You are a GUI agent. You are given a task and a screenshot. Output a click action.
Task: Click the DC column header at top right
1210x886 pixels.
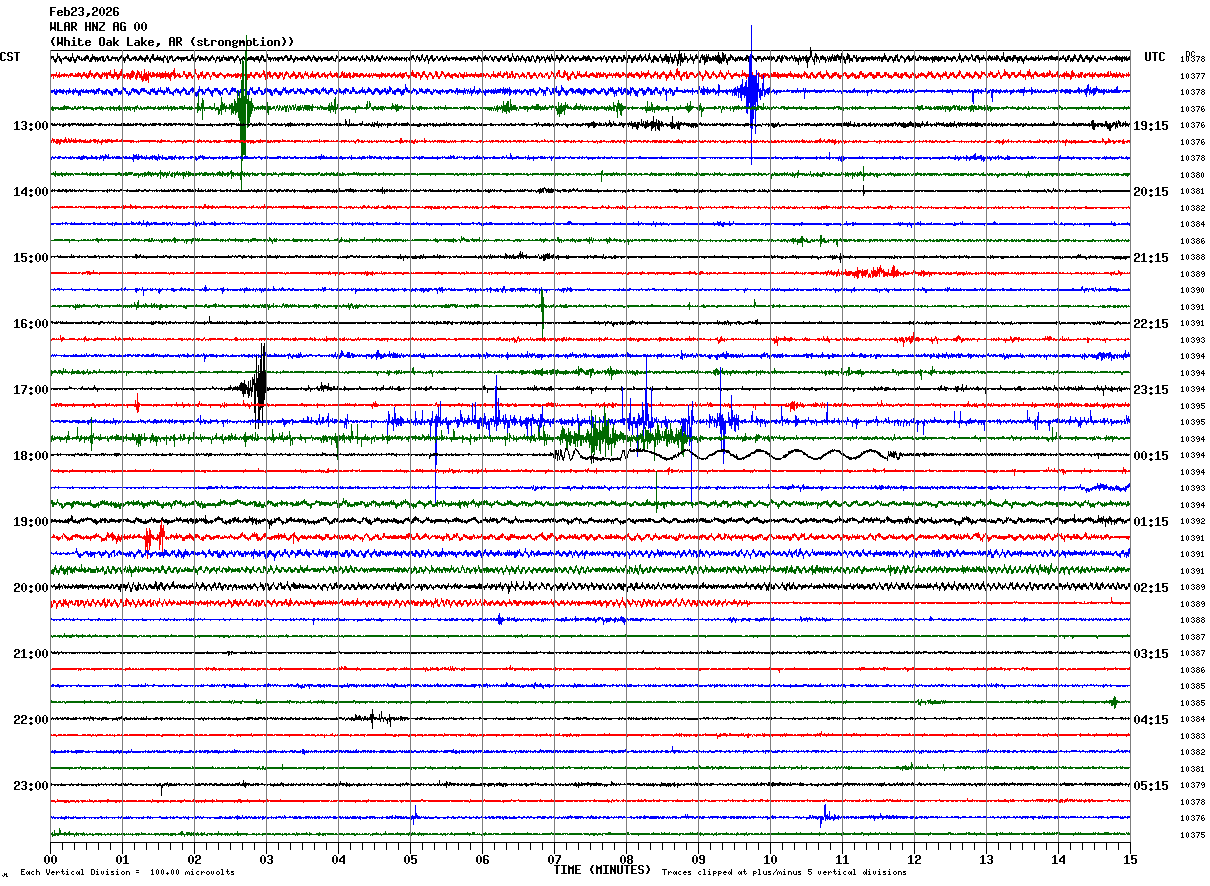click(x=1190, y=54)
